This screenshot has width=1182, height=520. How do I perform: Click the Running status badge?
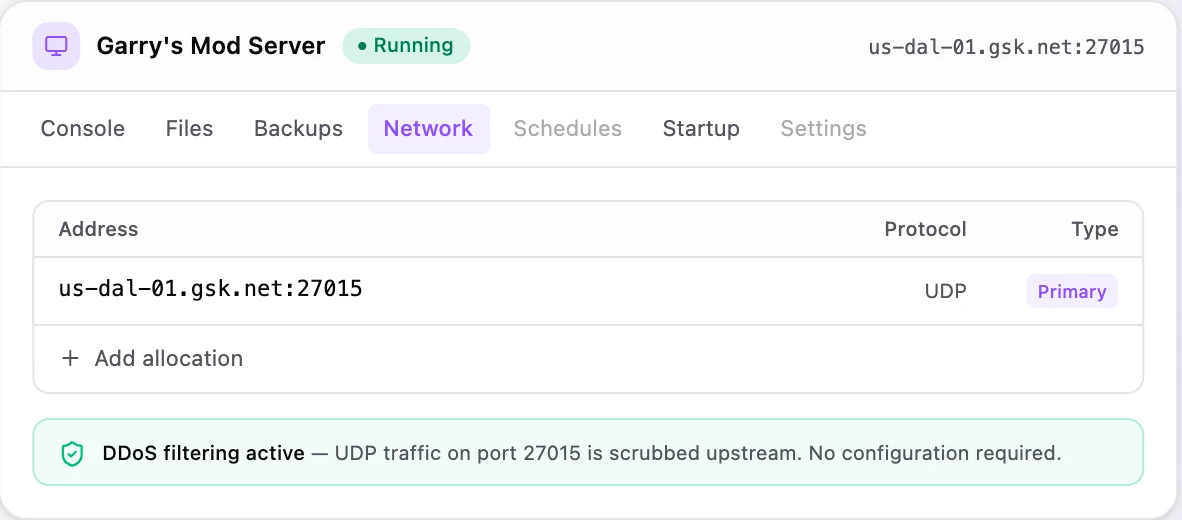click(x=406, y=46)
